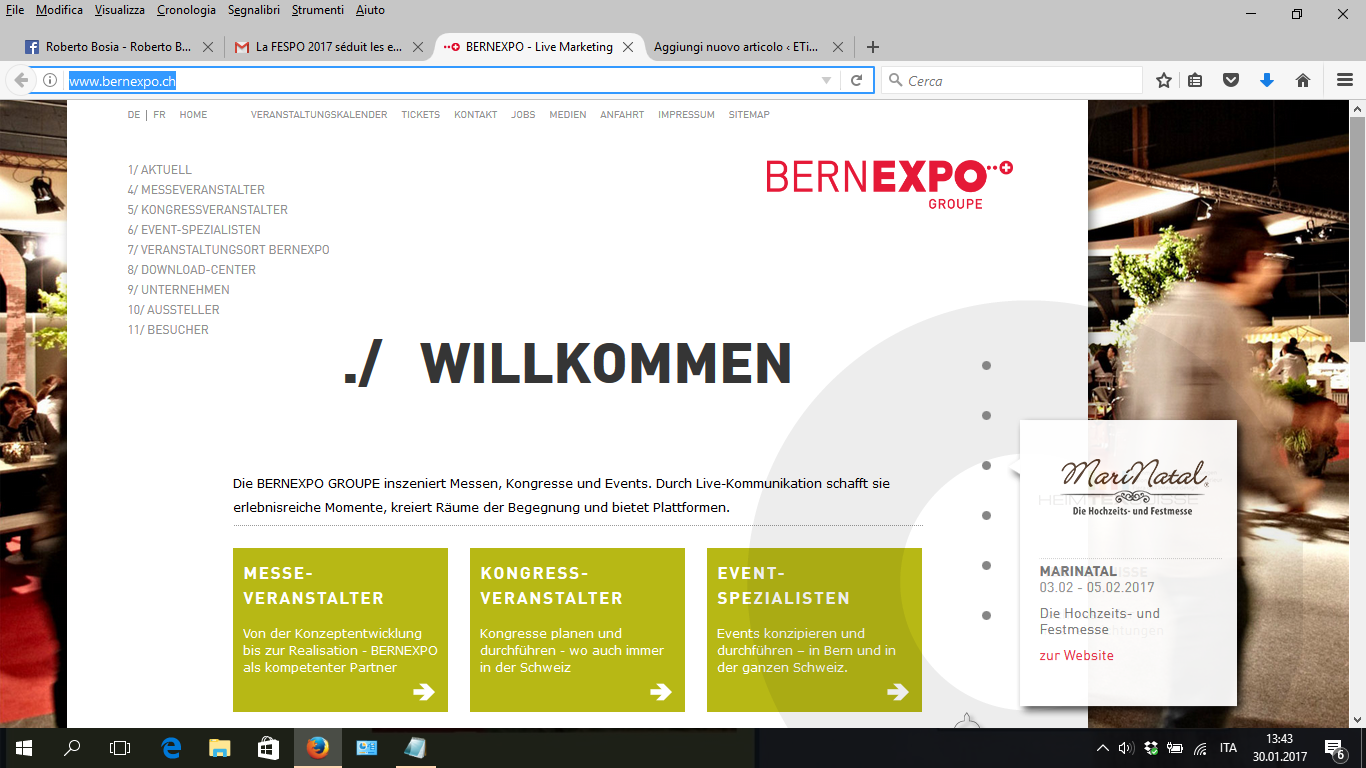Close the BERNEXPO - Live Marketing tab
Viewport: 1366px width, 768px height.
[628, 47]
